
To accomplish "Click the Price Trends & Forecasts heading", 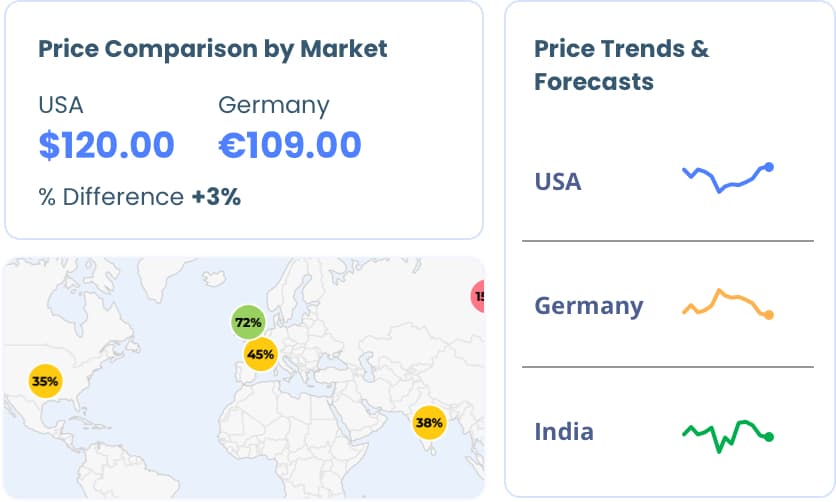I will point(621,64).
